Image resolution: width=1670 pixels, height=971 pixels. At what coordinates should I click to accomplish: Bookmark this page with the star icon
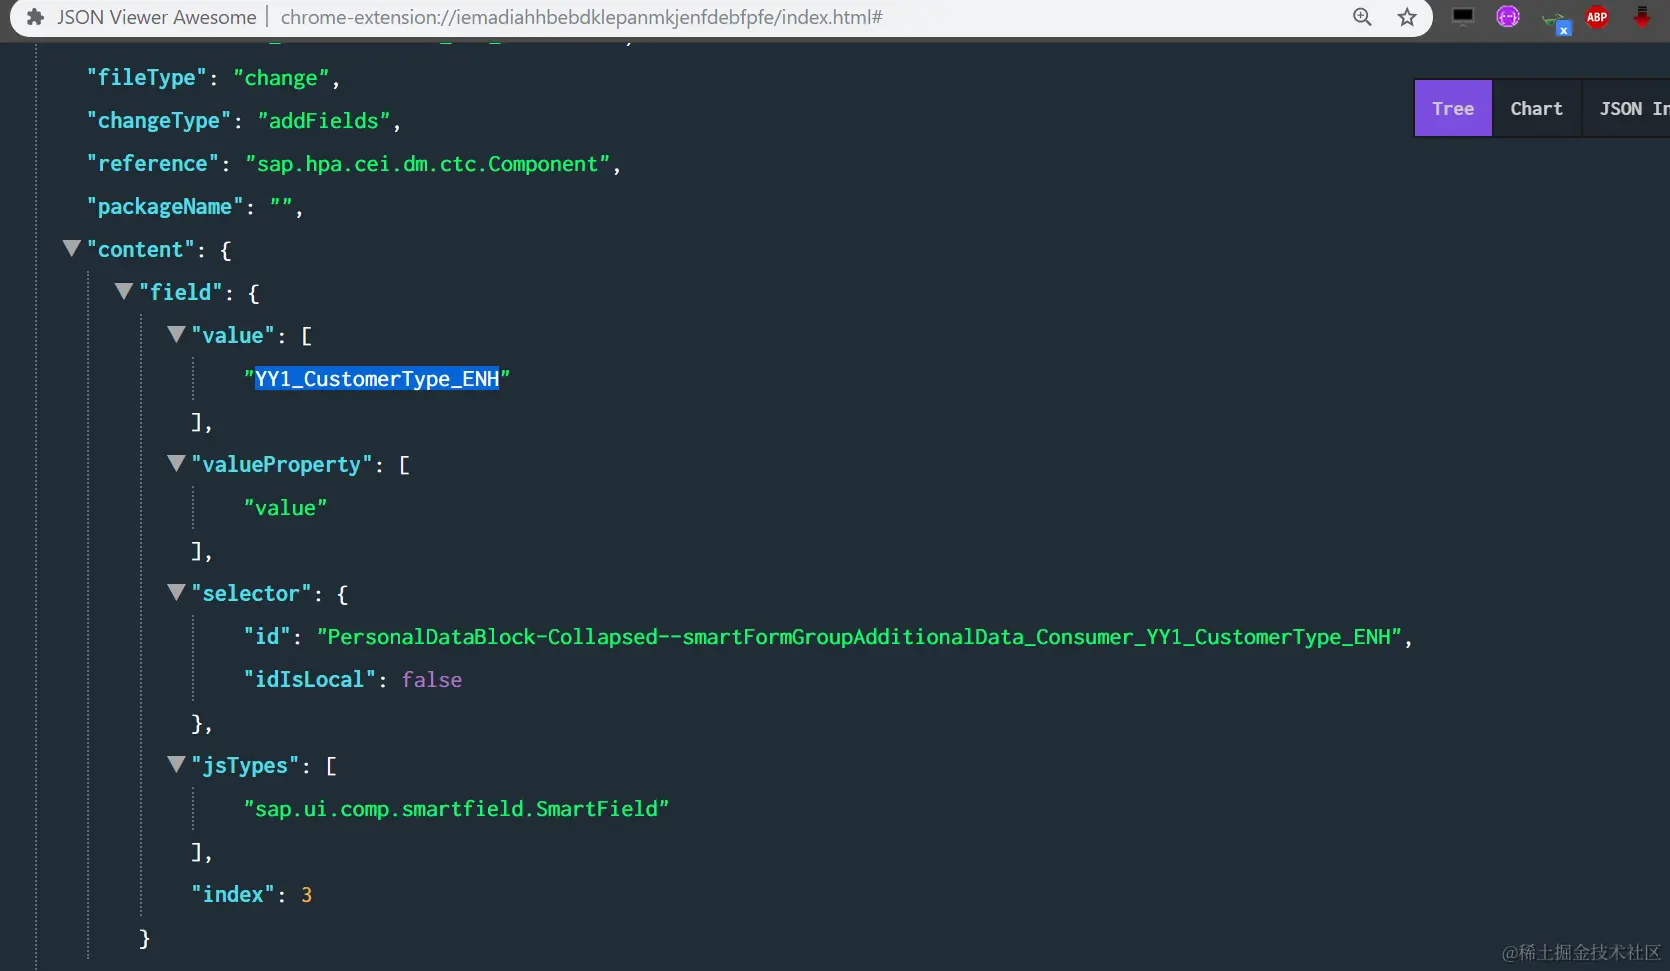pyautogui.click(x=1407, y=17)
